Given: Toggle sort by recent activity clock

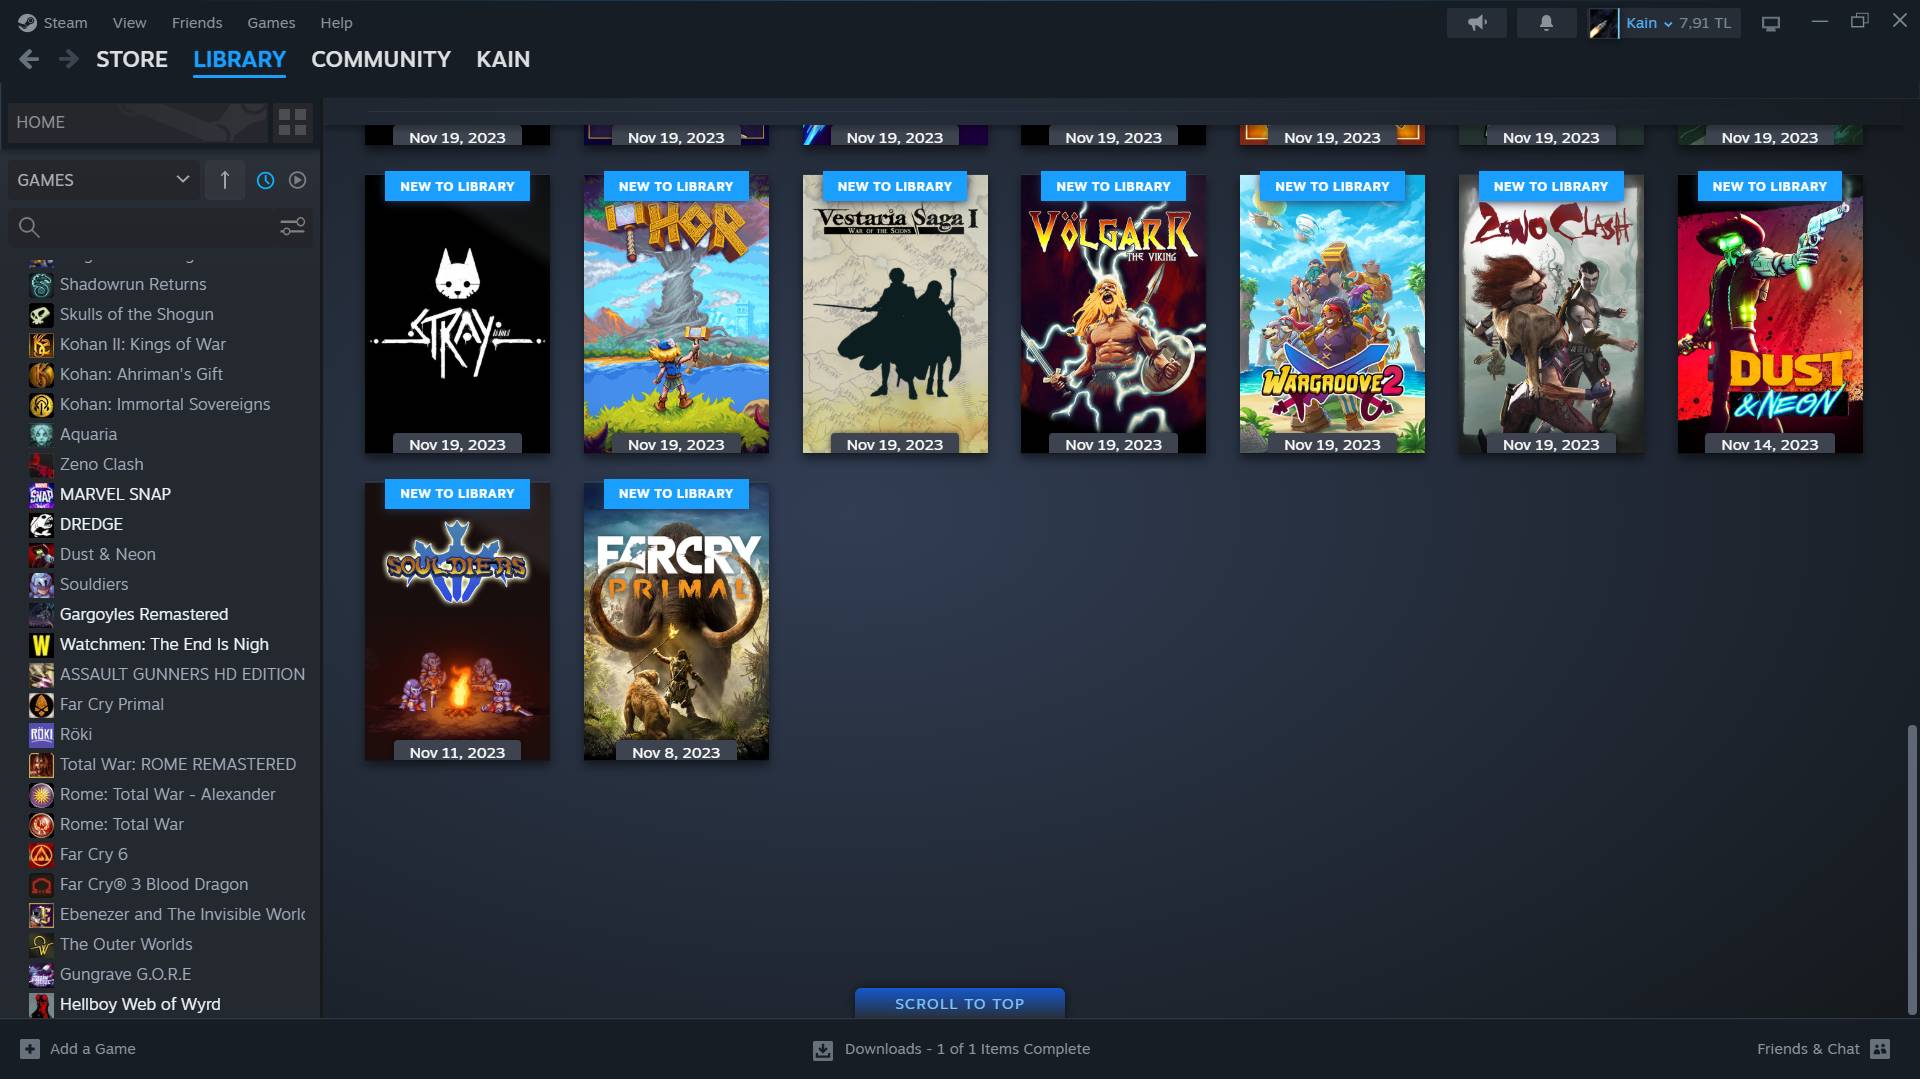Looking at the screenshot, I should (265, 180).
